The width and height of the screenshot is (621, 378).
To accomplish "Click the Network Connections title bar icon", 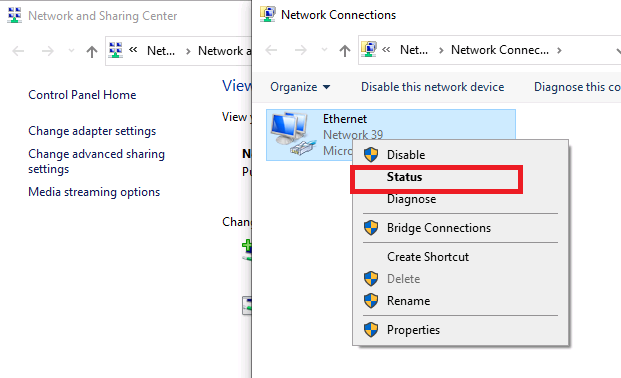I will click(x=267, y=14).
